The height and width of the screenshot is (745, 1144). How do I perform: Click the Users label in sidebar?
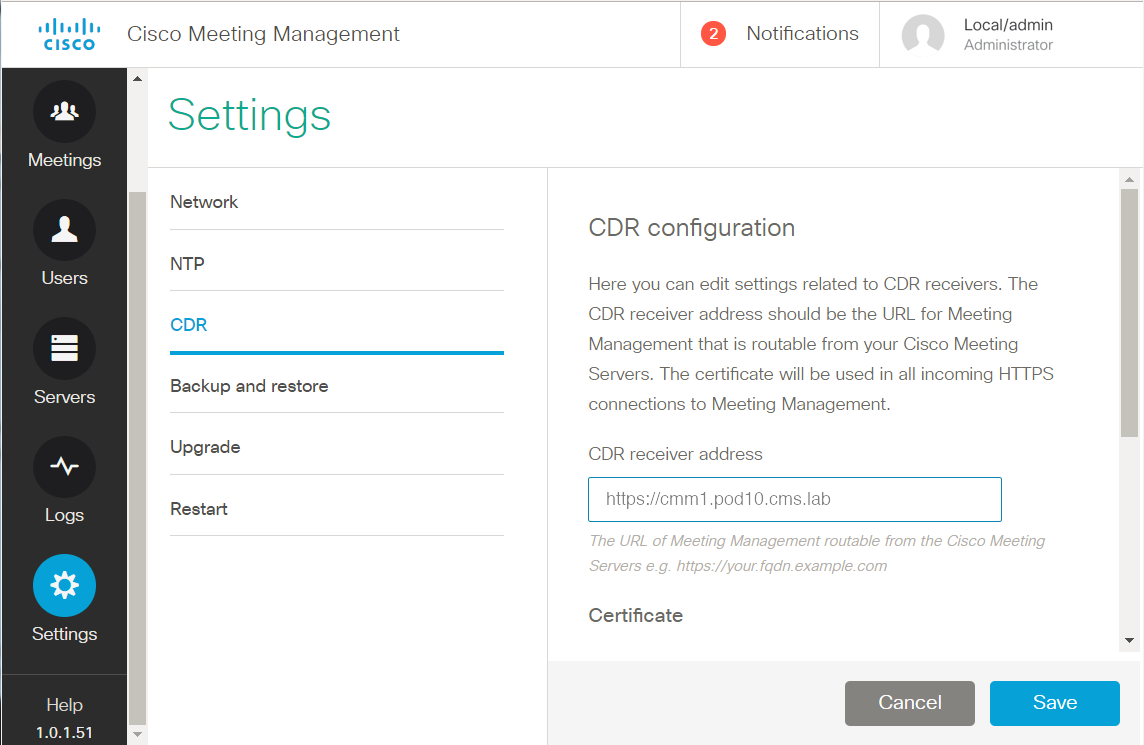point(64,278)
